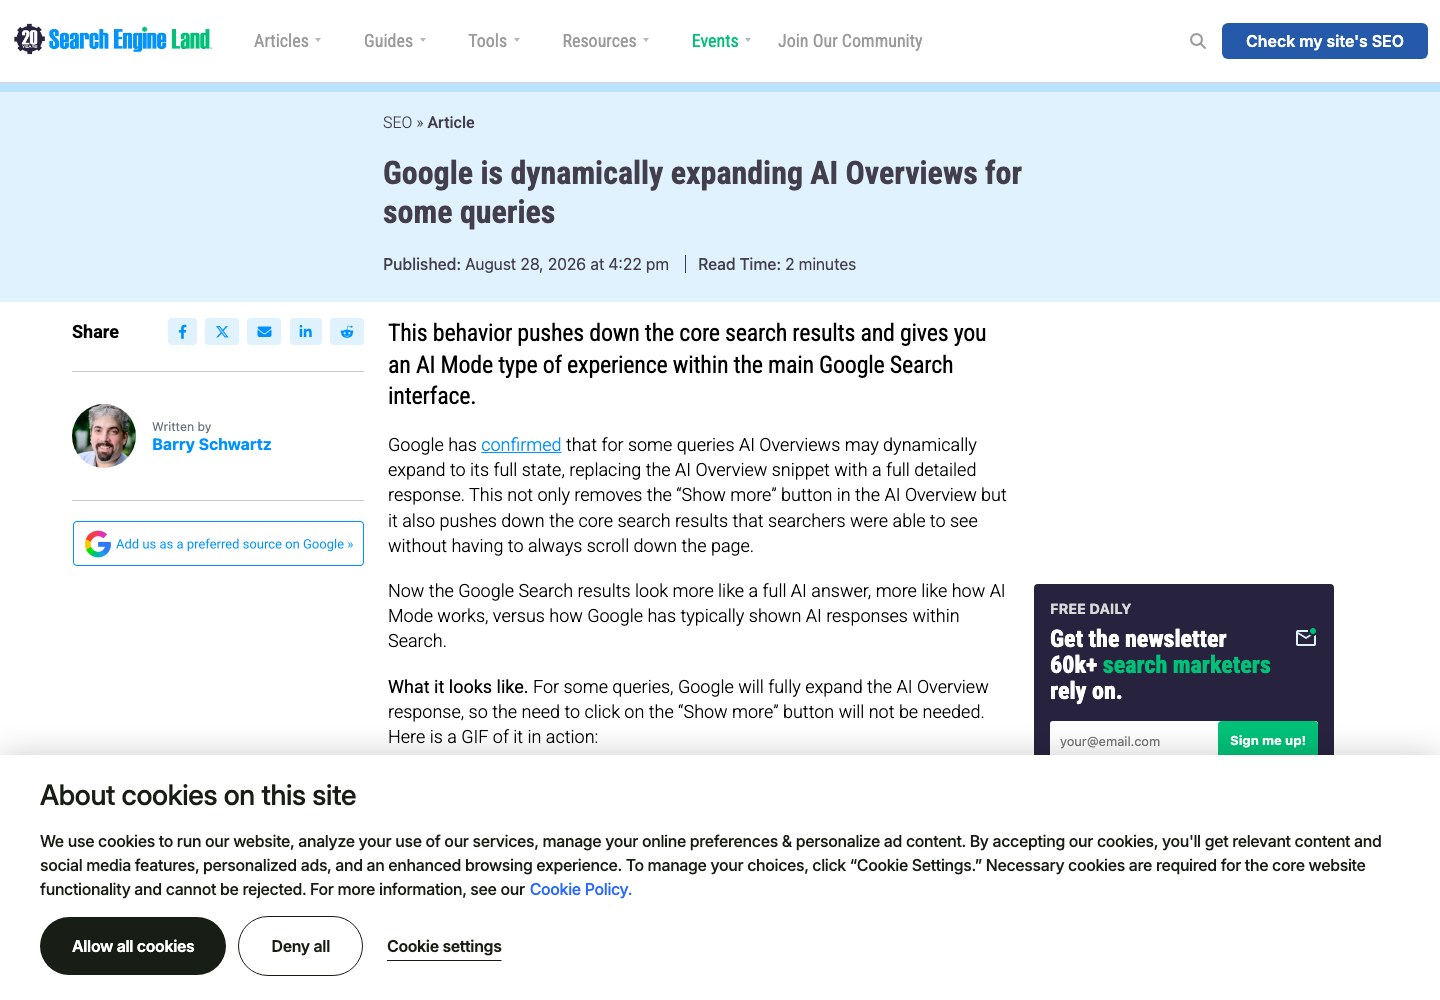Open the Search Engine Land logo homepage

pyautogui.click(x=113, y=40)
